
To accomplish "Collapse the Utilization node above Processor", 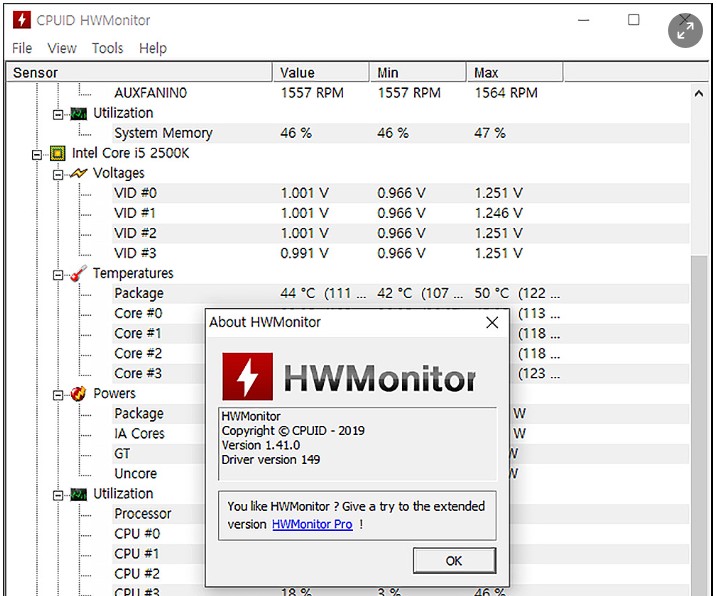I will point(58,495).
